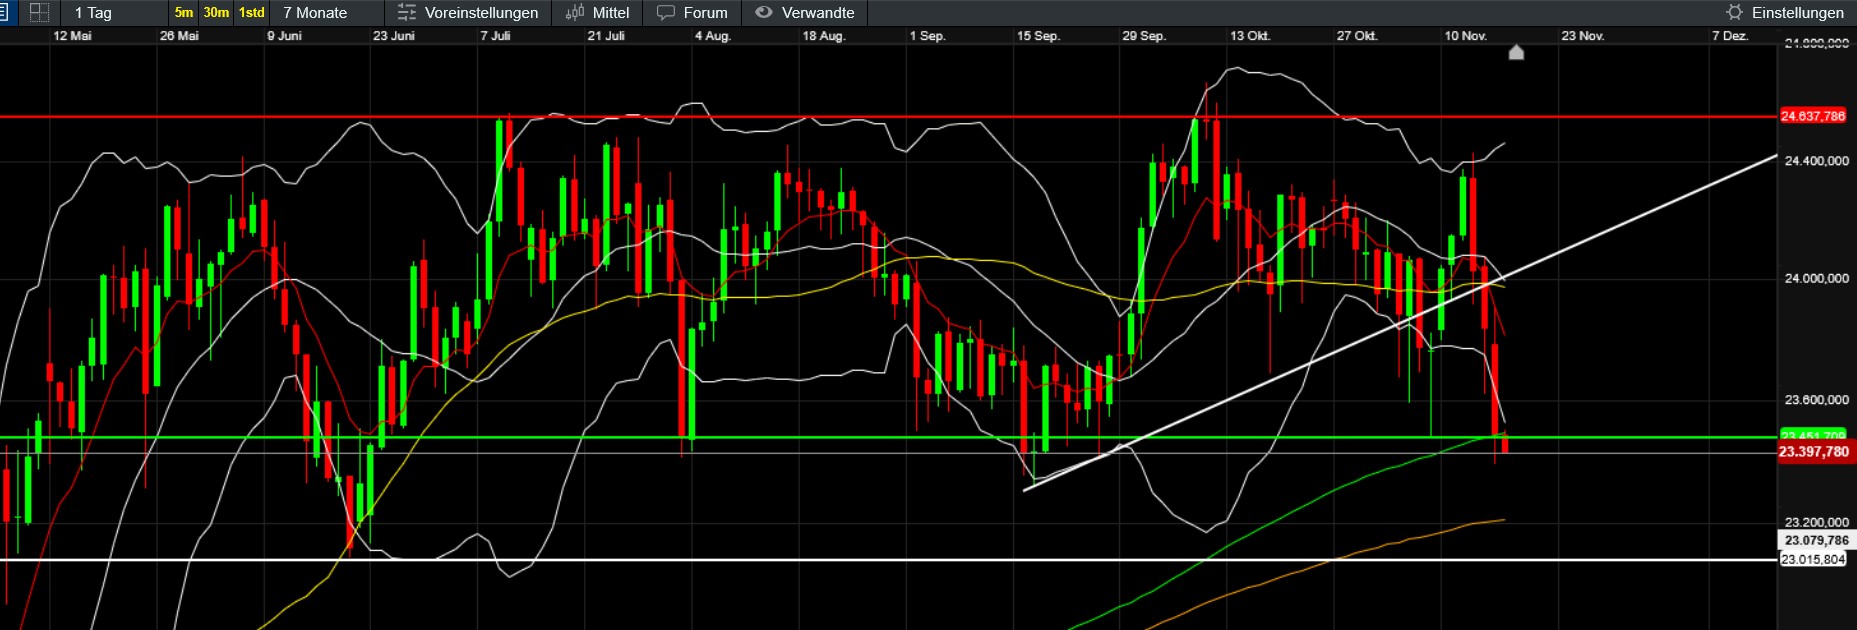Switch to the 1std timeframe

(x=252, y=12)
